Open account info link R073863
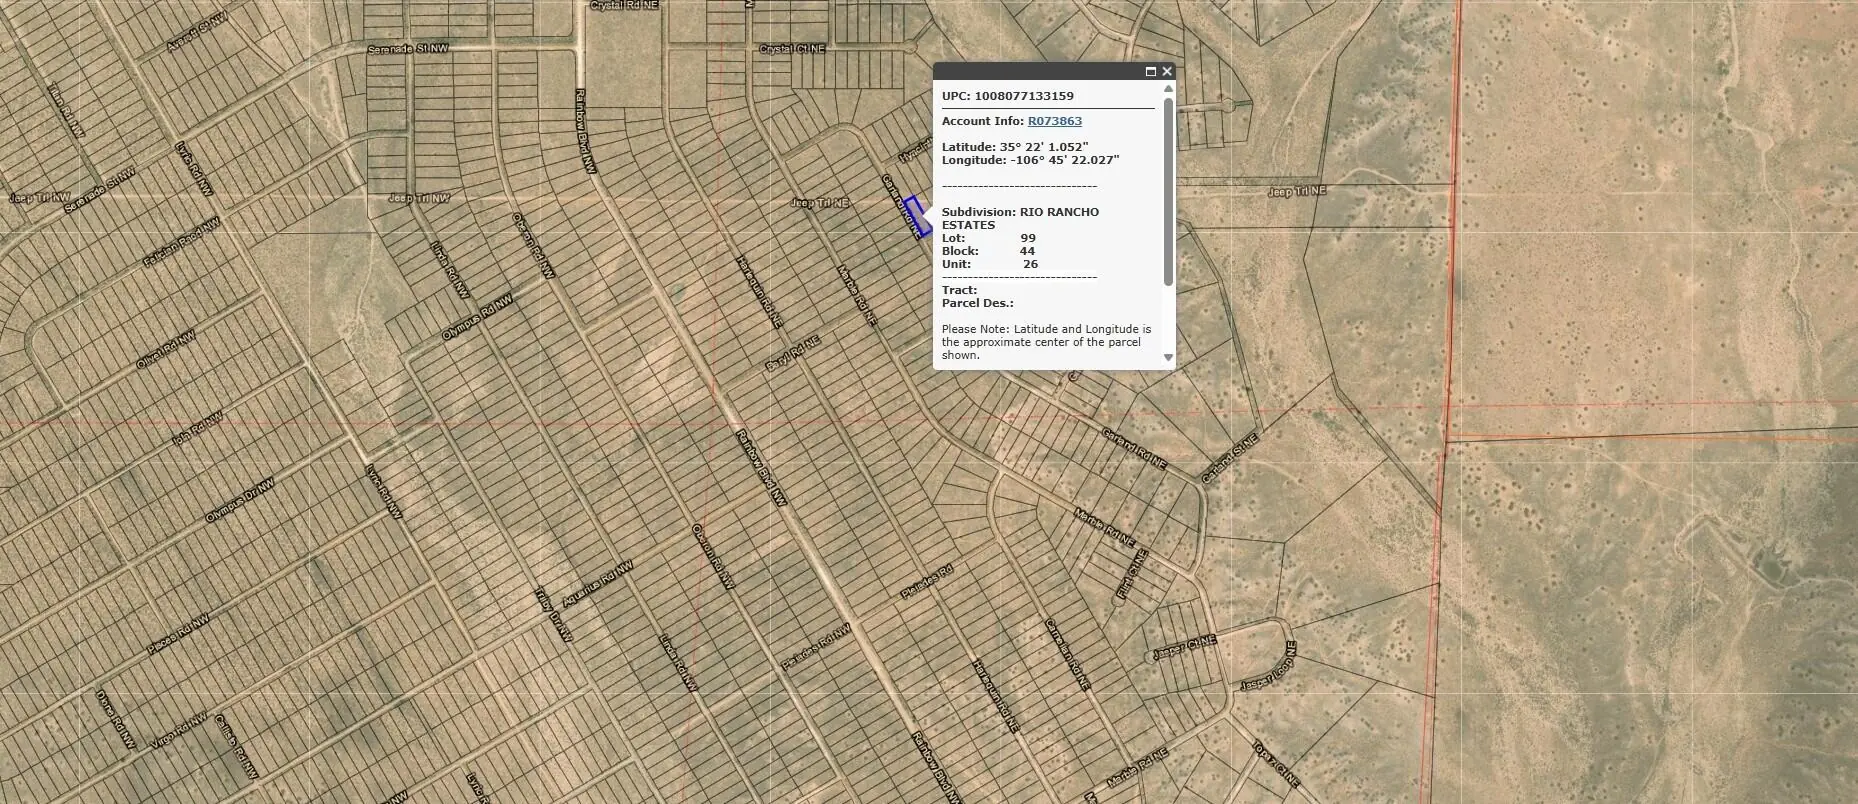The width and height of the screenshot is (1858, 804). (x=1054, y=121)
